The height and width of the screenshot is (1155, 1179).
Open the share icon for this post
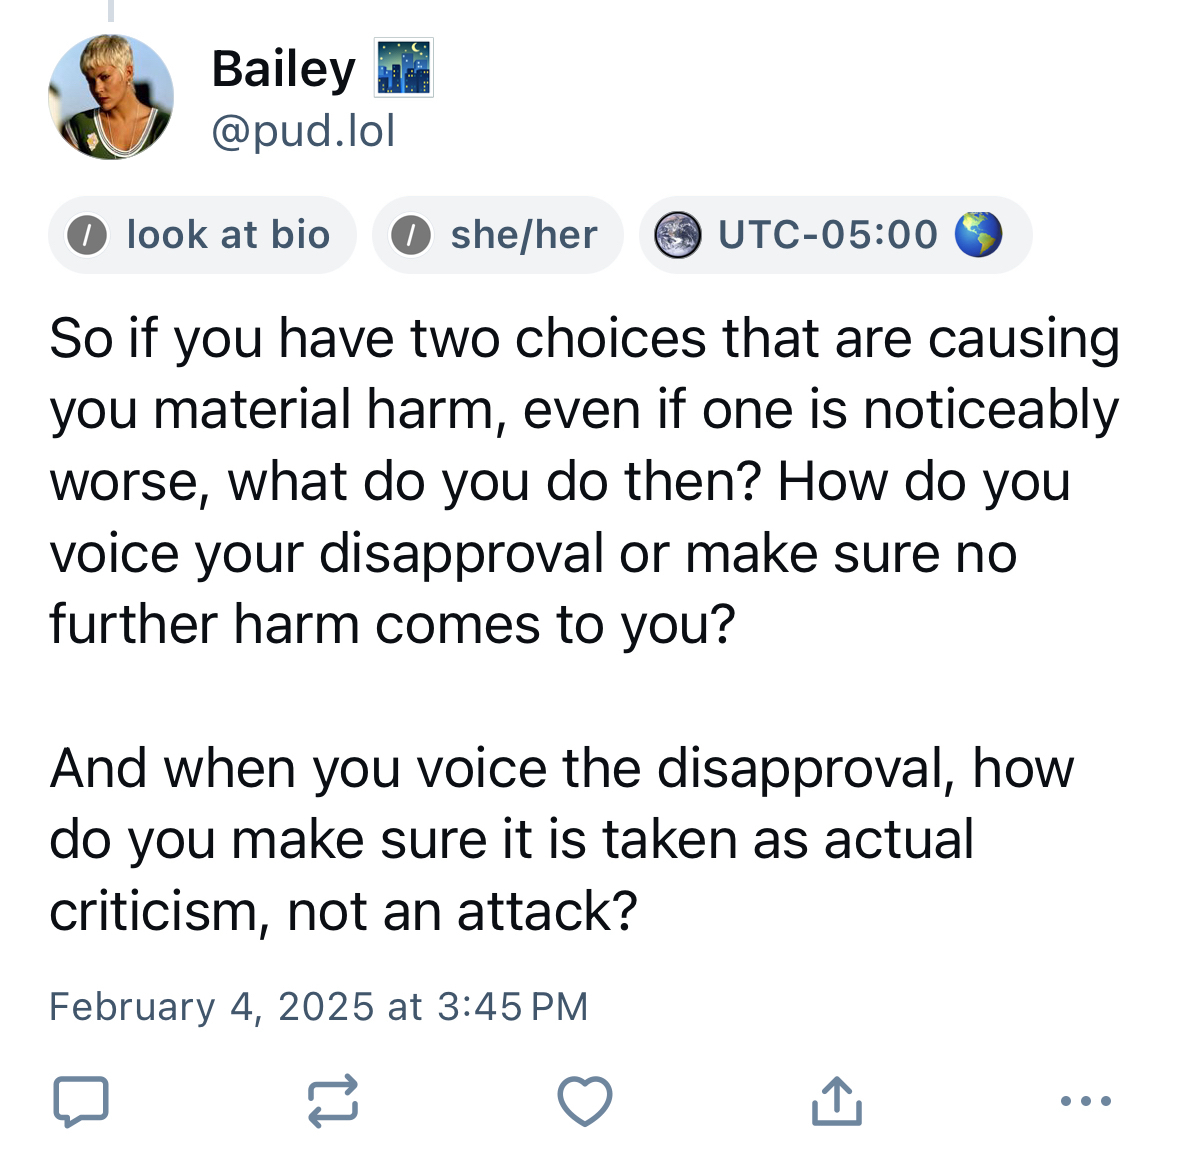click(x=836, y=1101)
